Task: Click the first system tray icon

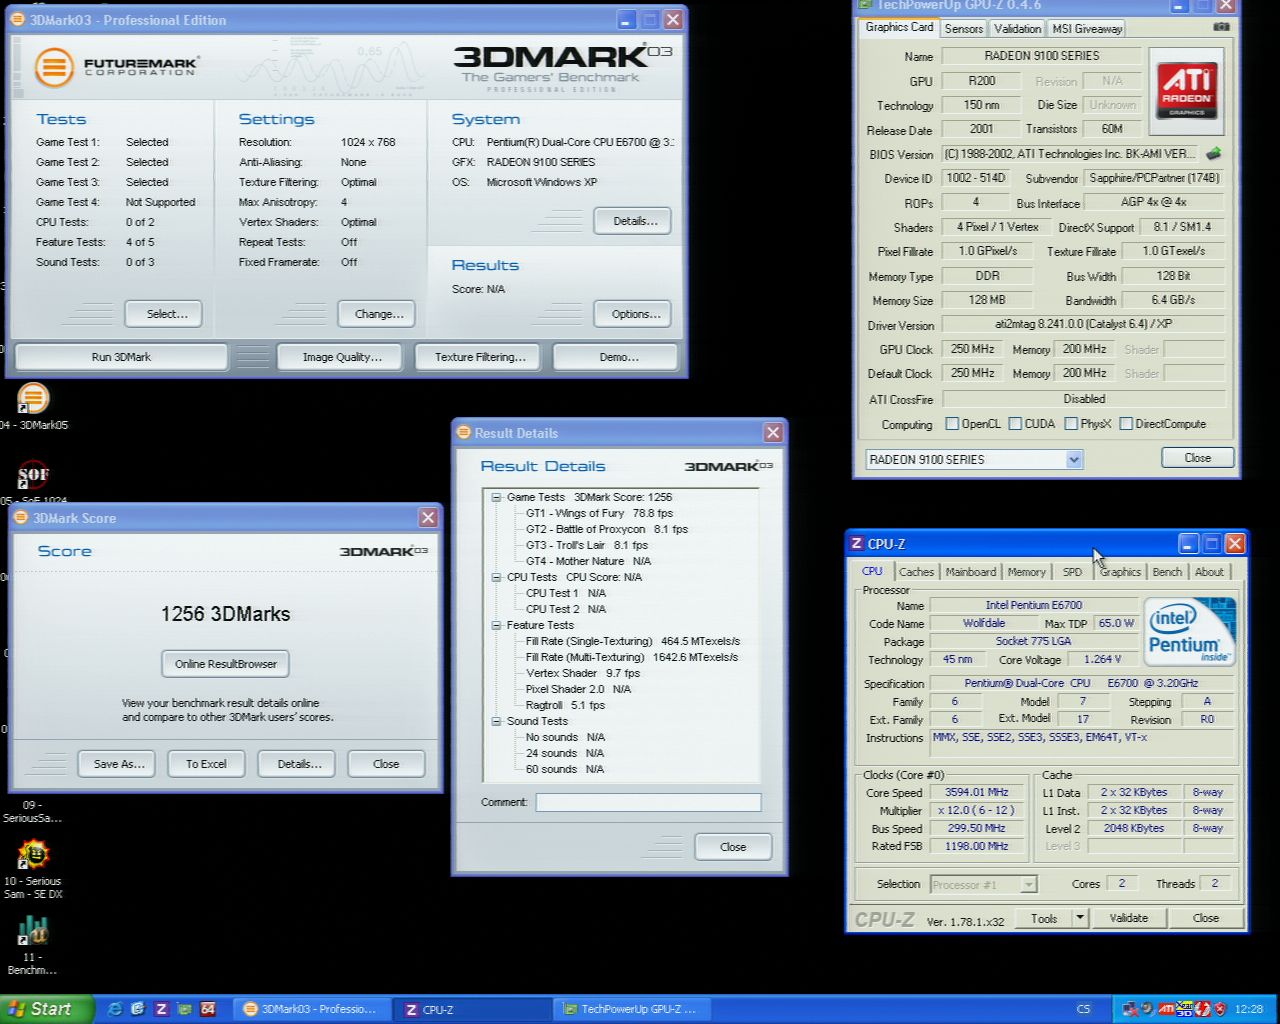Action: point(1130,1009)
